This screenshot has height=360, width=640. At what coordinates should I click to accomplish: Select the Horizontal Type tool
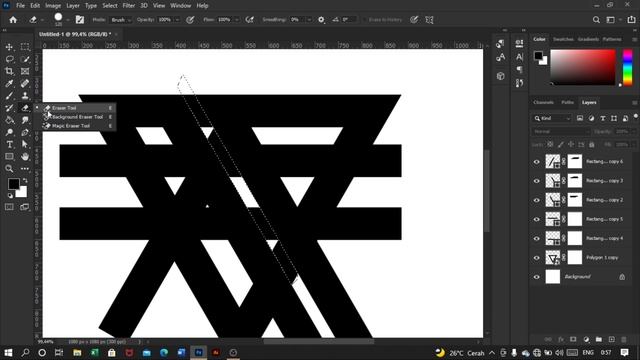pos(9,144)
